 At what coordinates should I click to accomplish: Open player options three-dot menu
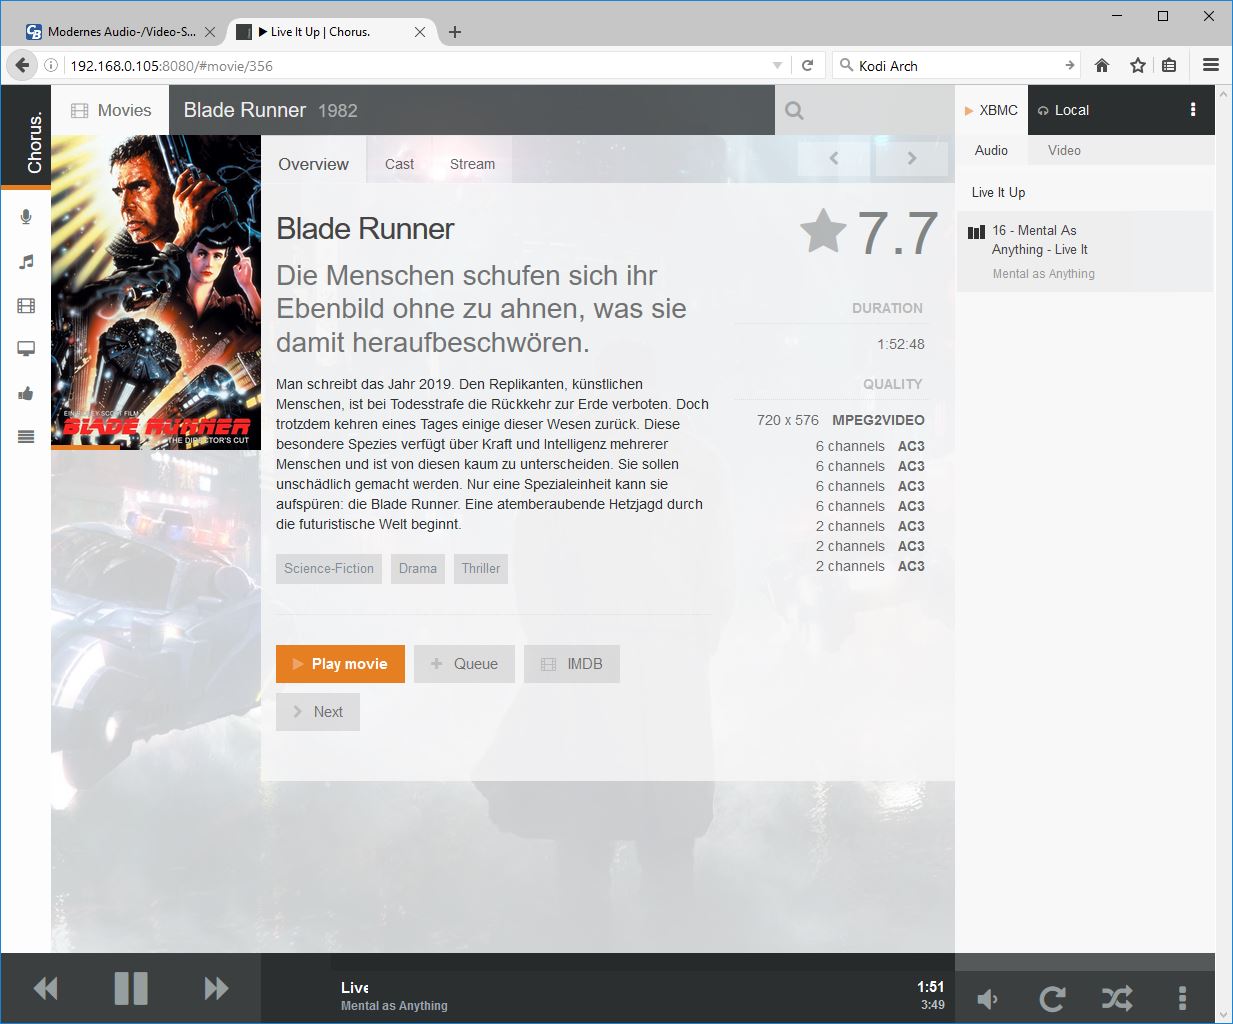coord(1182,998)
